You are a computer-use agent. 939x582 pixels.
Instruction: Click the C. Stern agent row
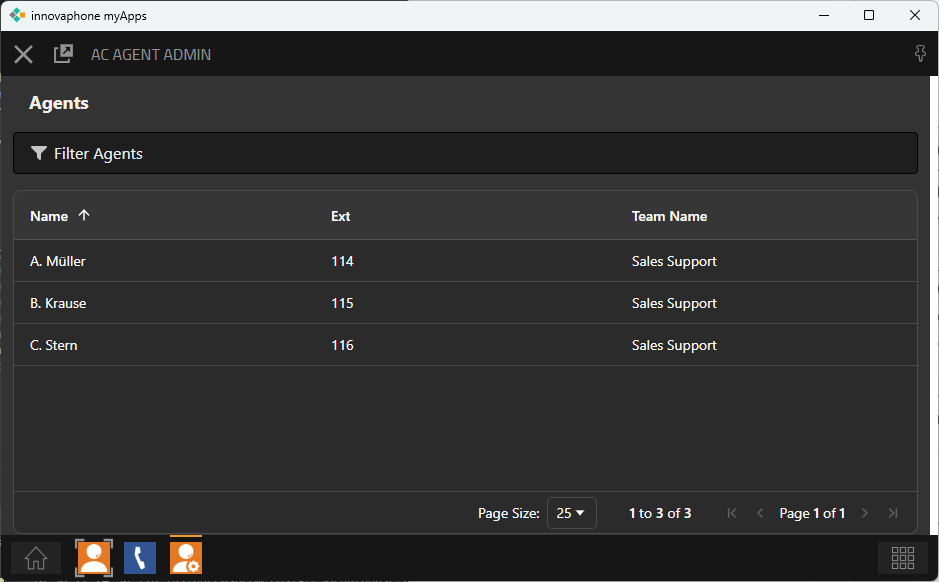click(54, 345)
